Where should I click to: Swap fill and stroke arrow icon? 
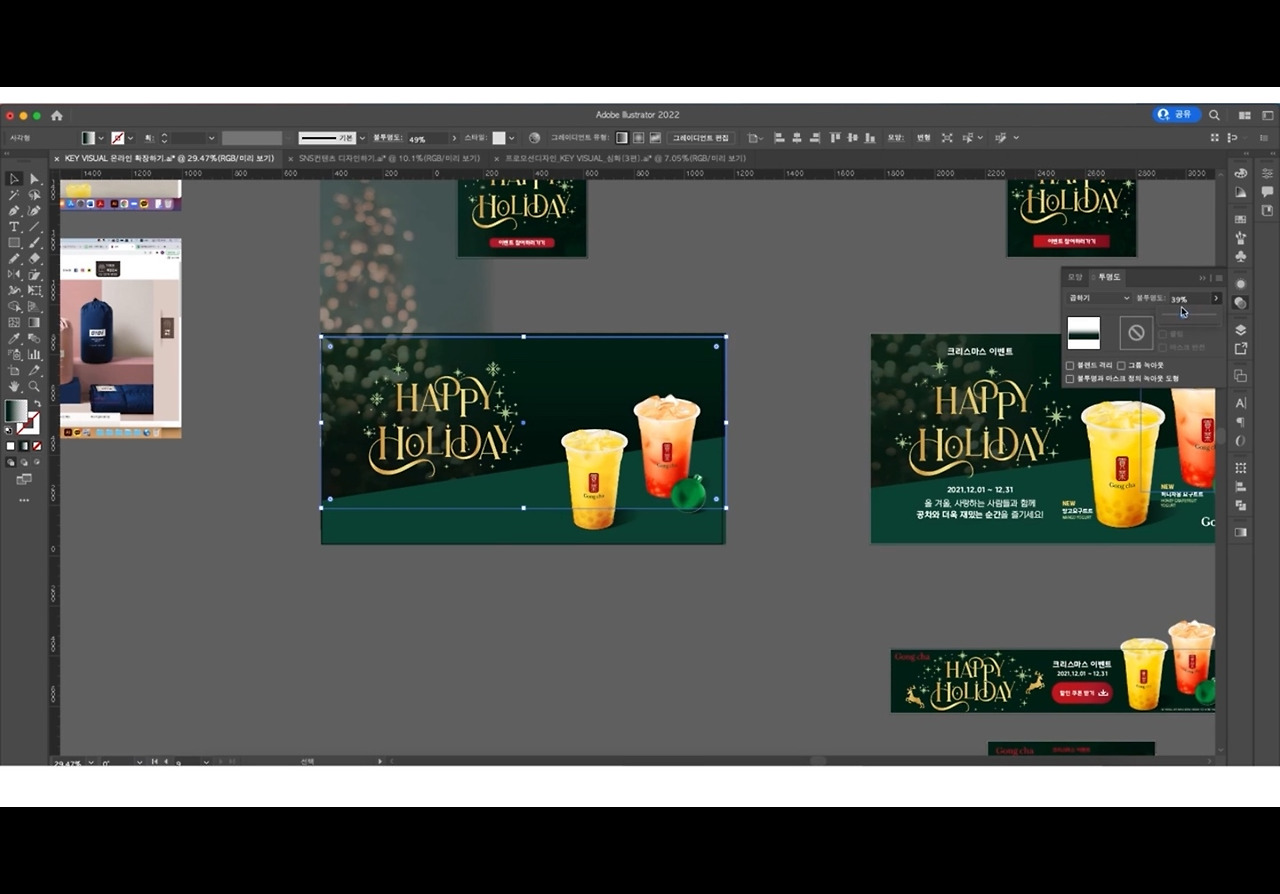pos(37,404)
